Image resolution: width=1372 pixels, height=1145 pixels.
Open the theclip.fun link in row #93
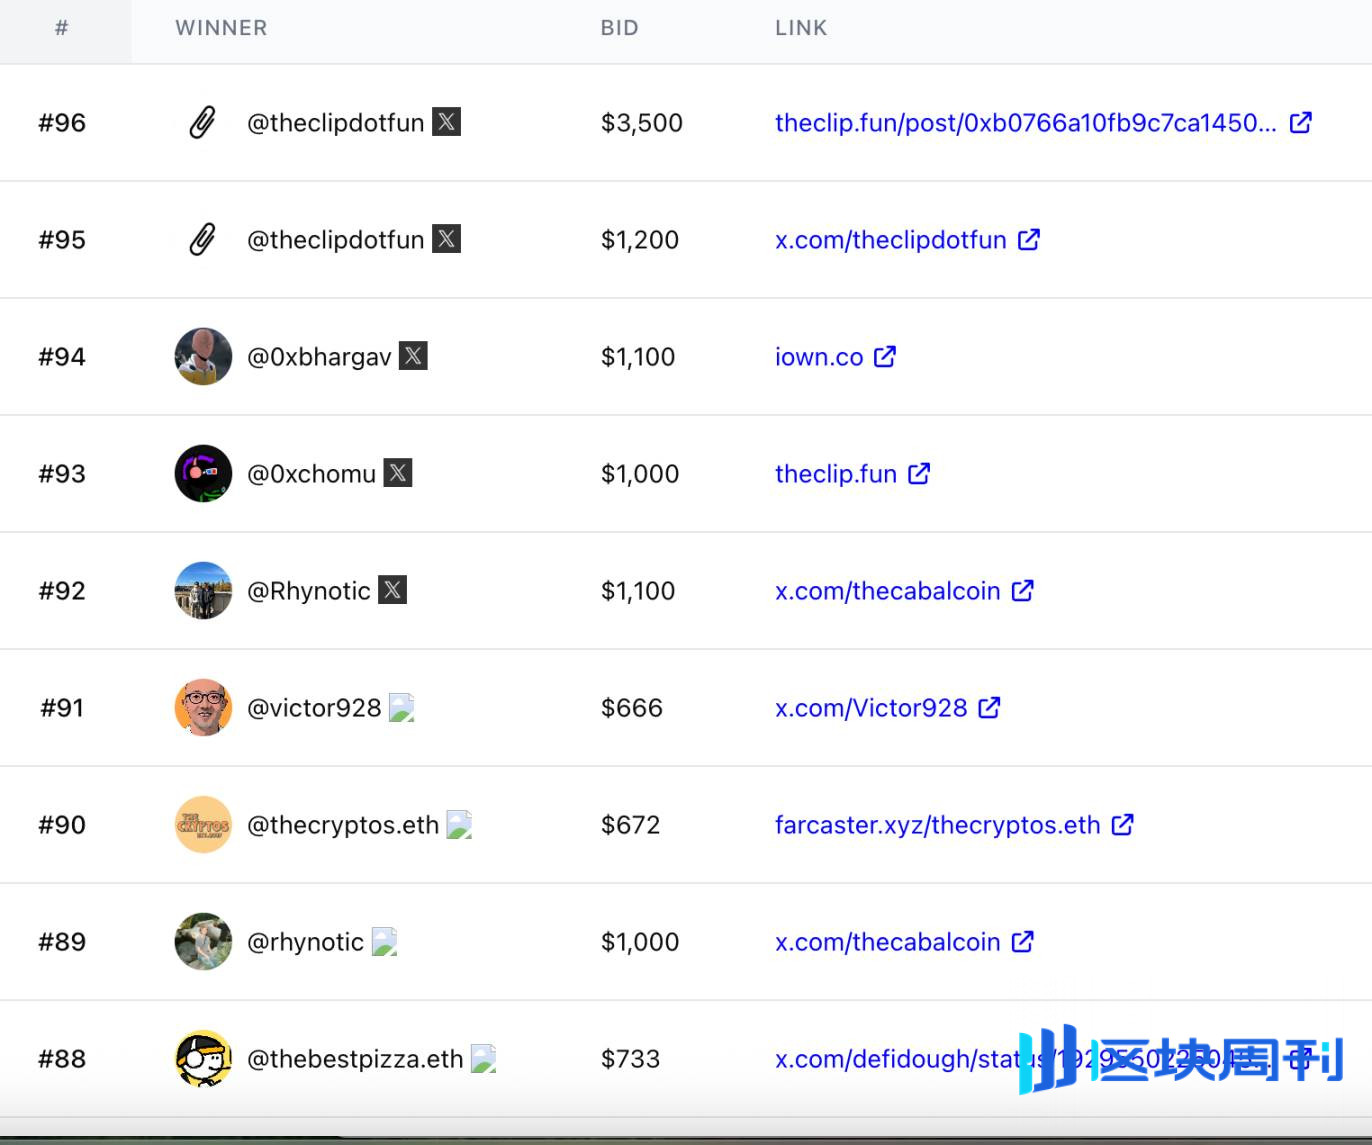(x=836, y=474)
